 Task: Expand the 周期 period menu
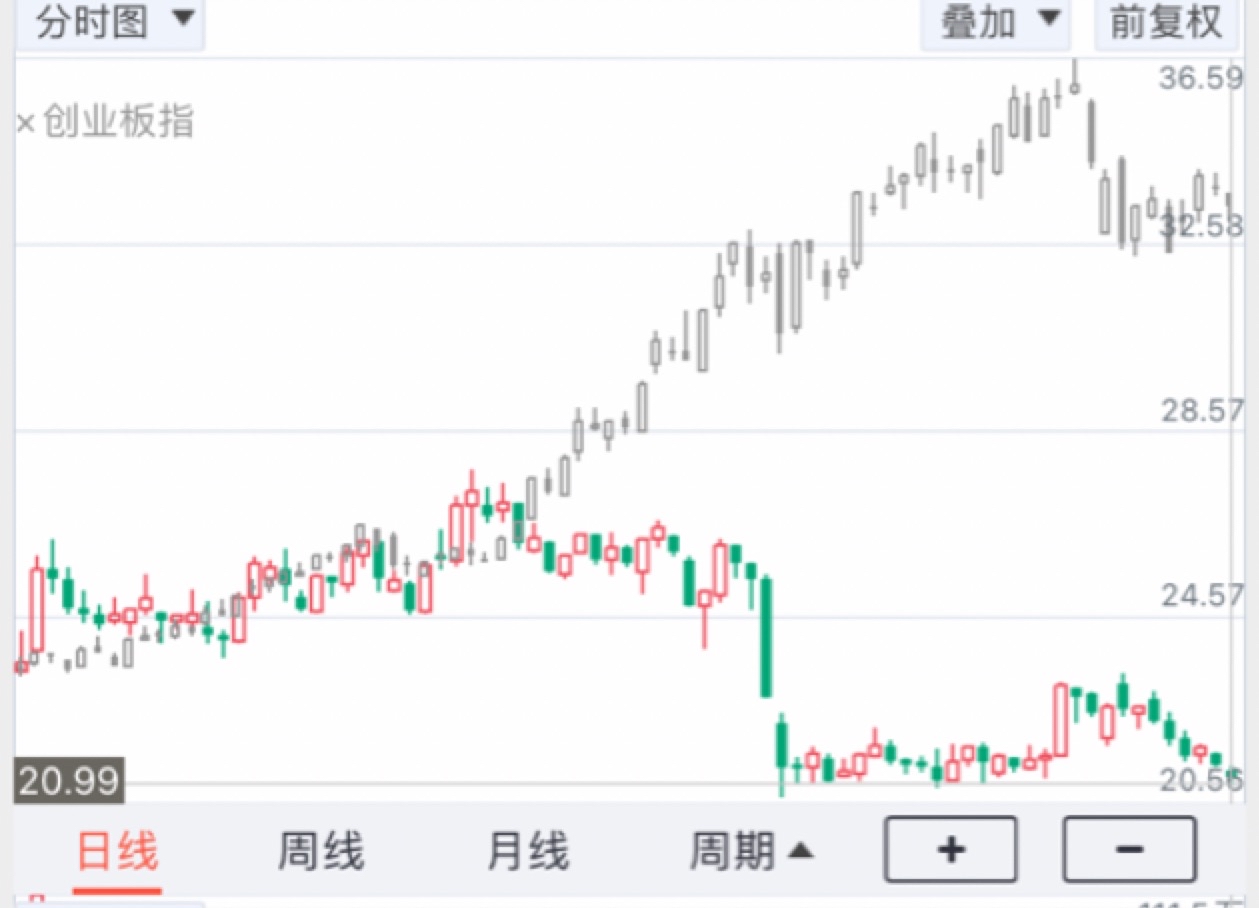[x=750, y=852]
